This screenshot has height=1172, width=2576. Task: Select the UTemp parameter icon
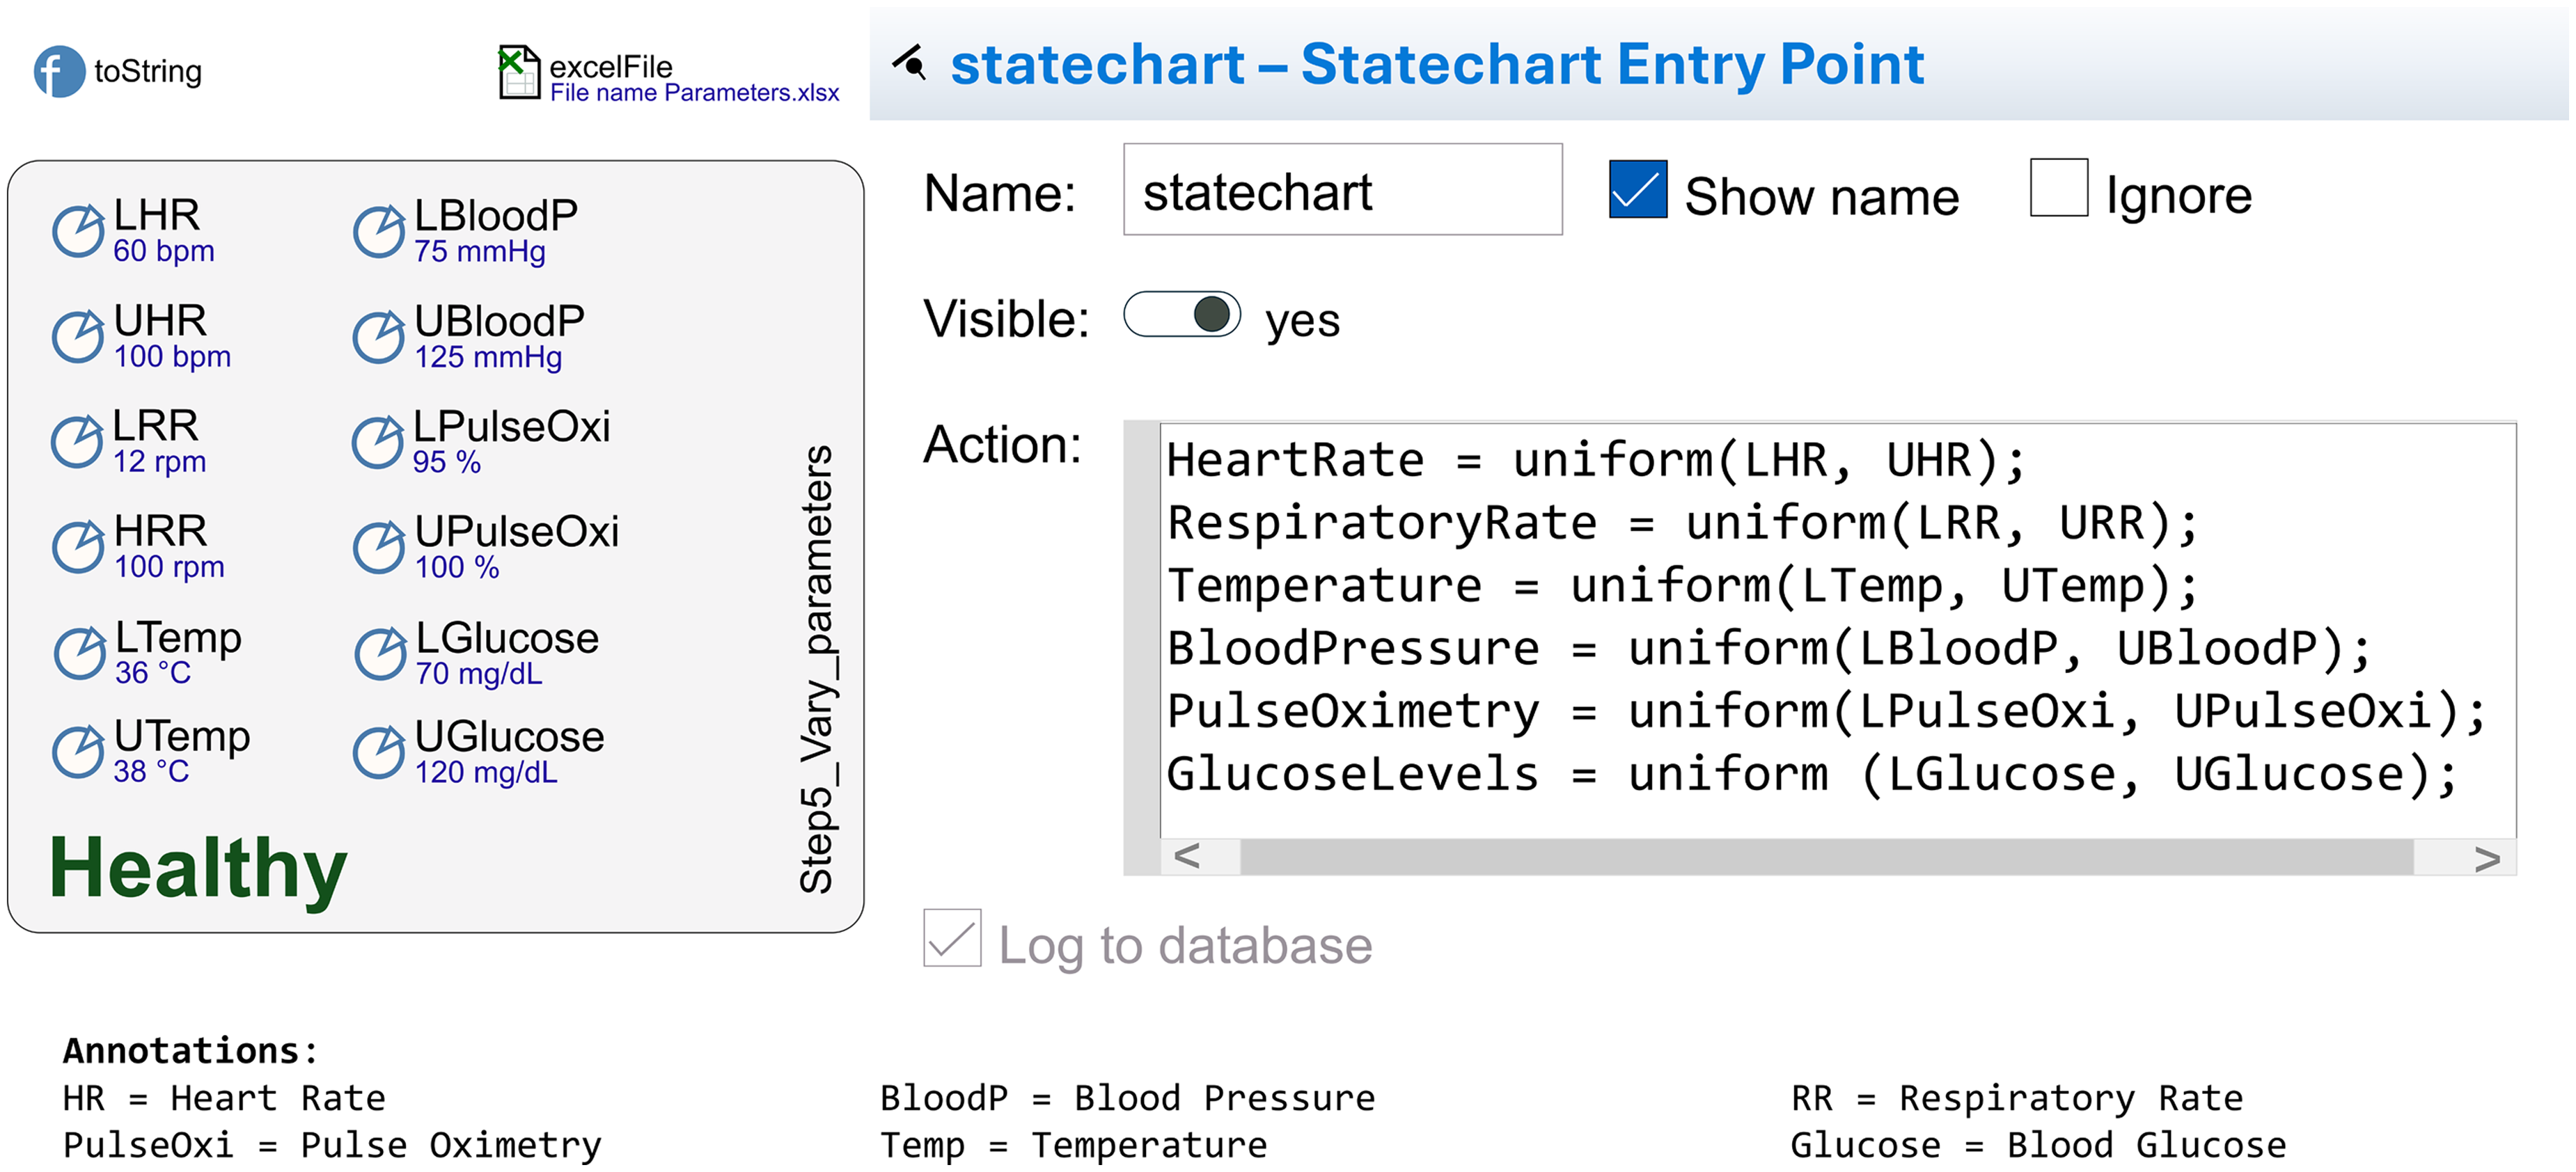click(78, 752)
